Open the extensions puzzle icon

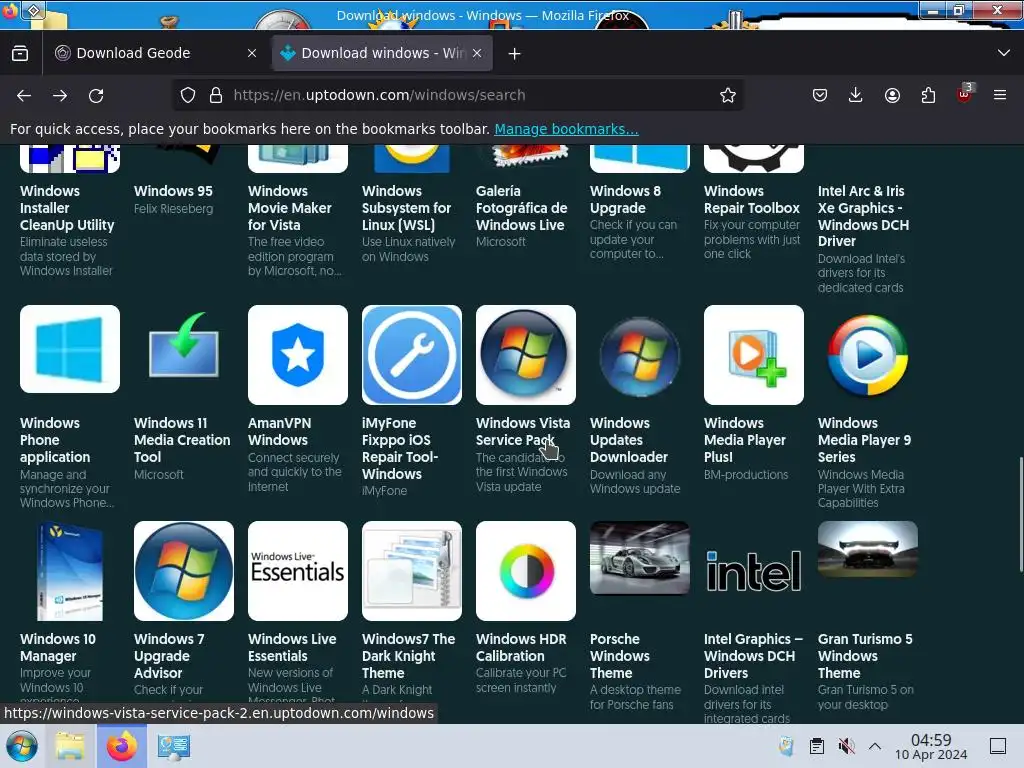[928, 95]
